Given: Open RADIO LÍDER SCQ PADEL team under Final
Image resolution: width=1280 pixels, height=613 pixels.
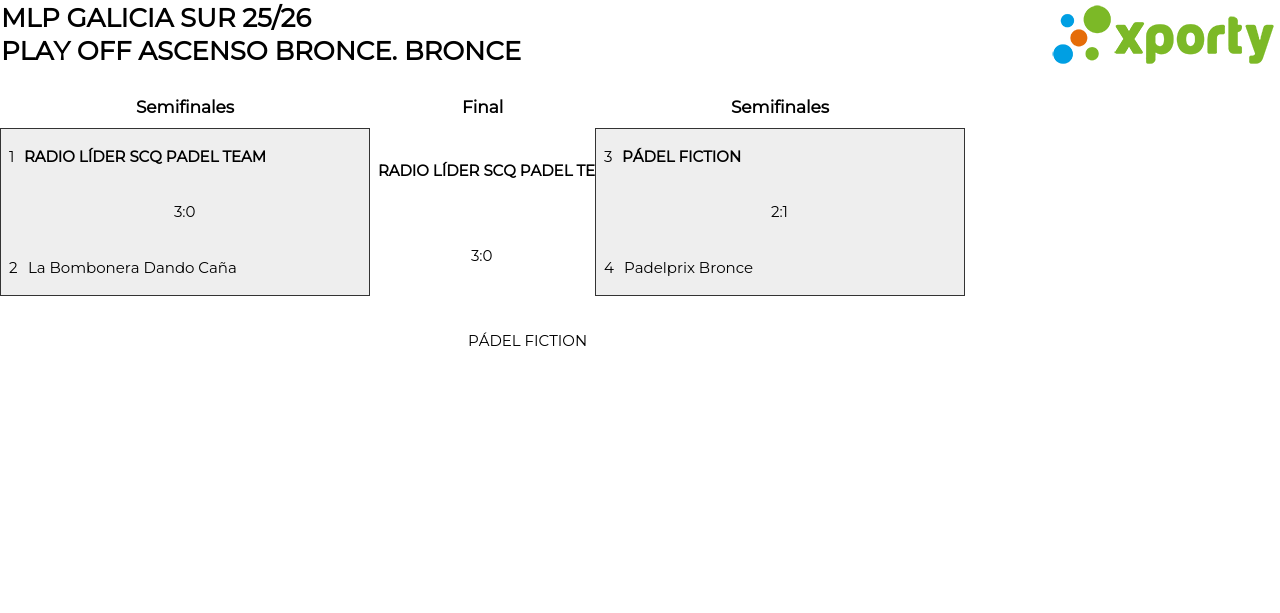Looking at the screenshot, I should 486,171.
